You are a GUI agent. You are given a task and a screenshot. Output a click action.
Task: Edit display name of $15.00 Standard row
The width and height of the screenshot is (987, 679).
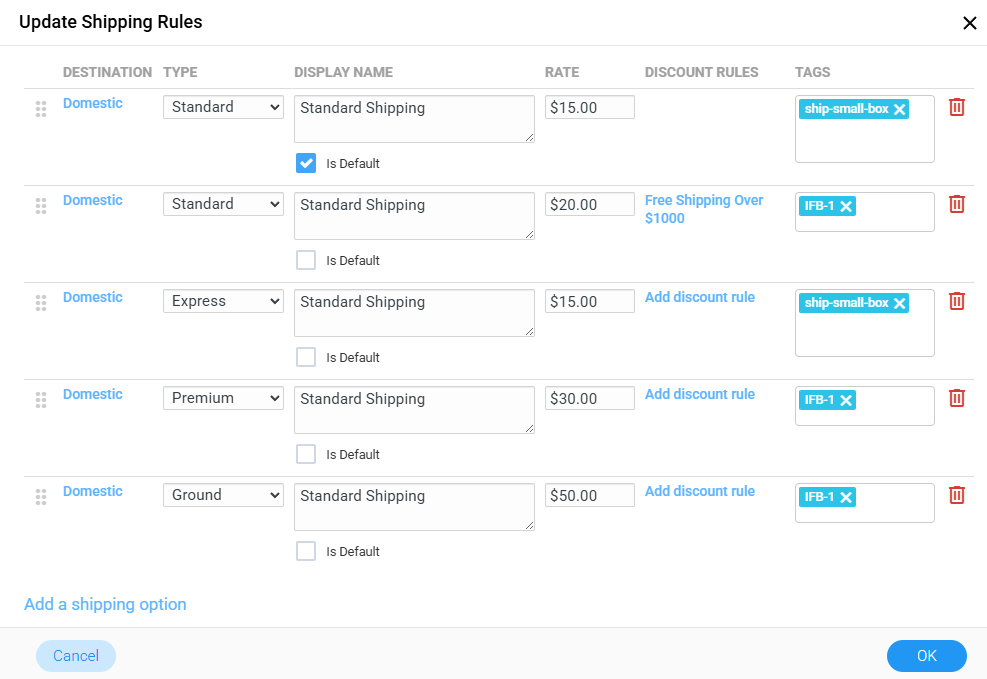coord(414,119)
